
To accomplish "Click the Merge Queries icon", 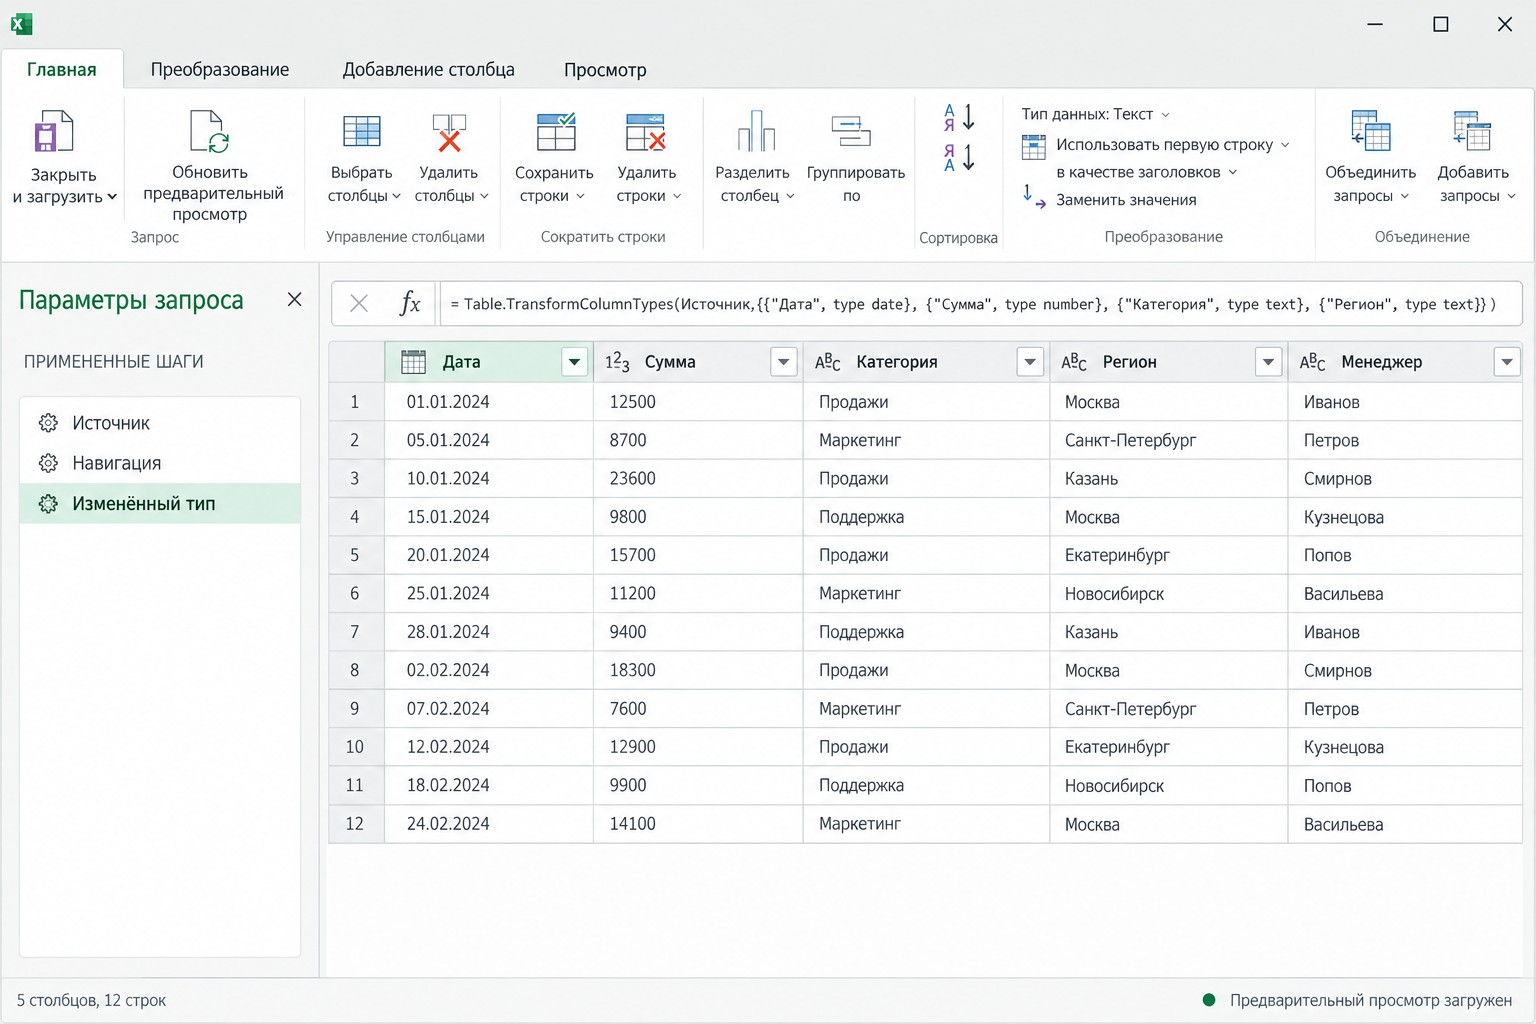I will pyautogui.click(x=1370, y=131).
